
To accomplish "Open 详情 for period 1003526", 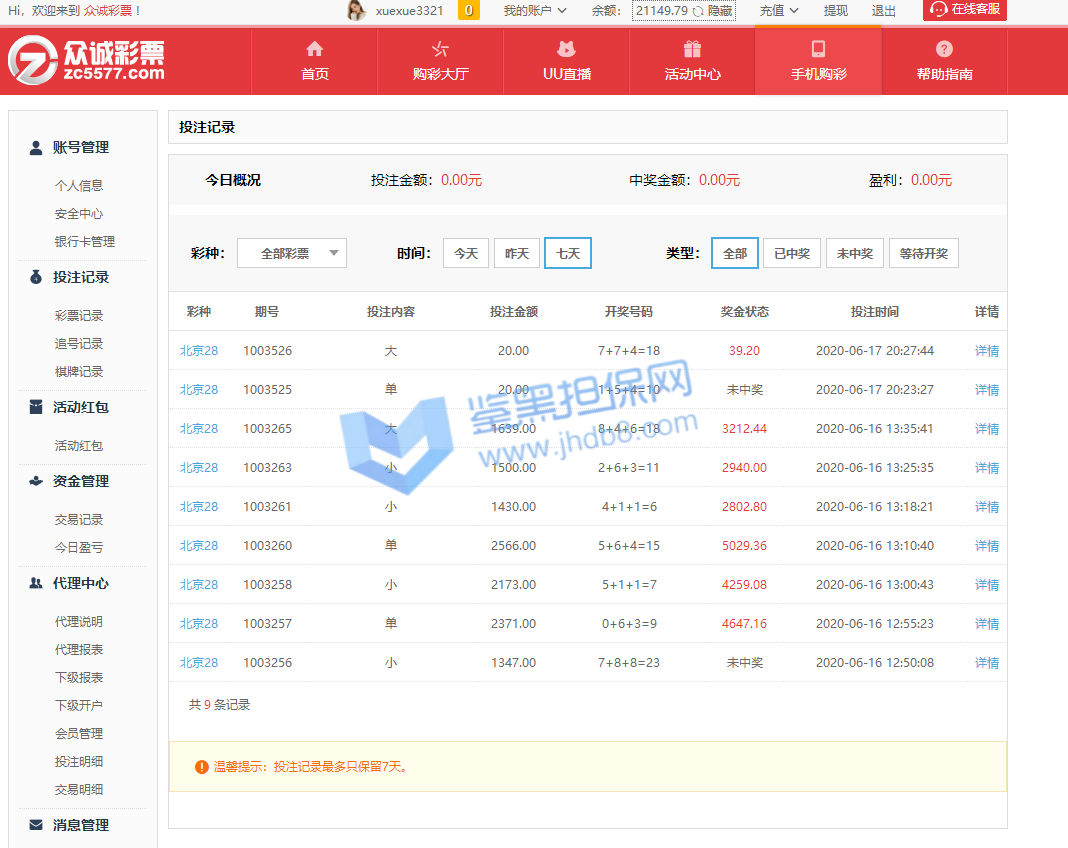I will click(x=986, y=351).
